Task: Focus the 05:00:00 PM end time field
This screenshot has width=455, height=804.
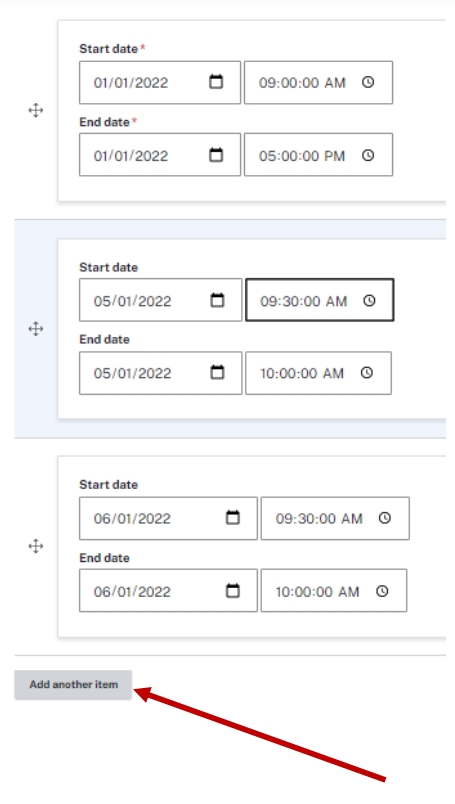Action: click(x=319, y=155)
